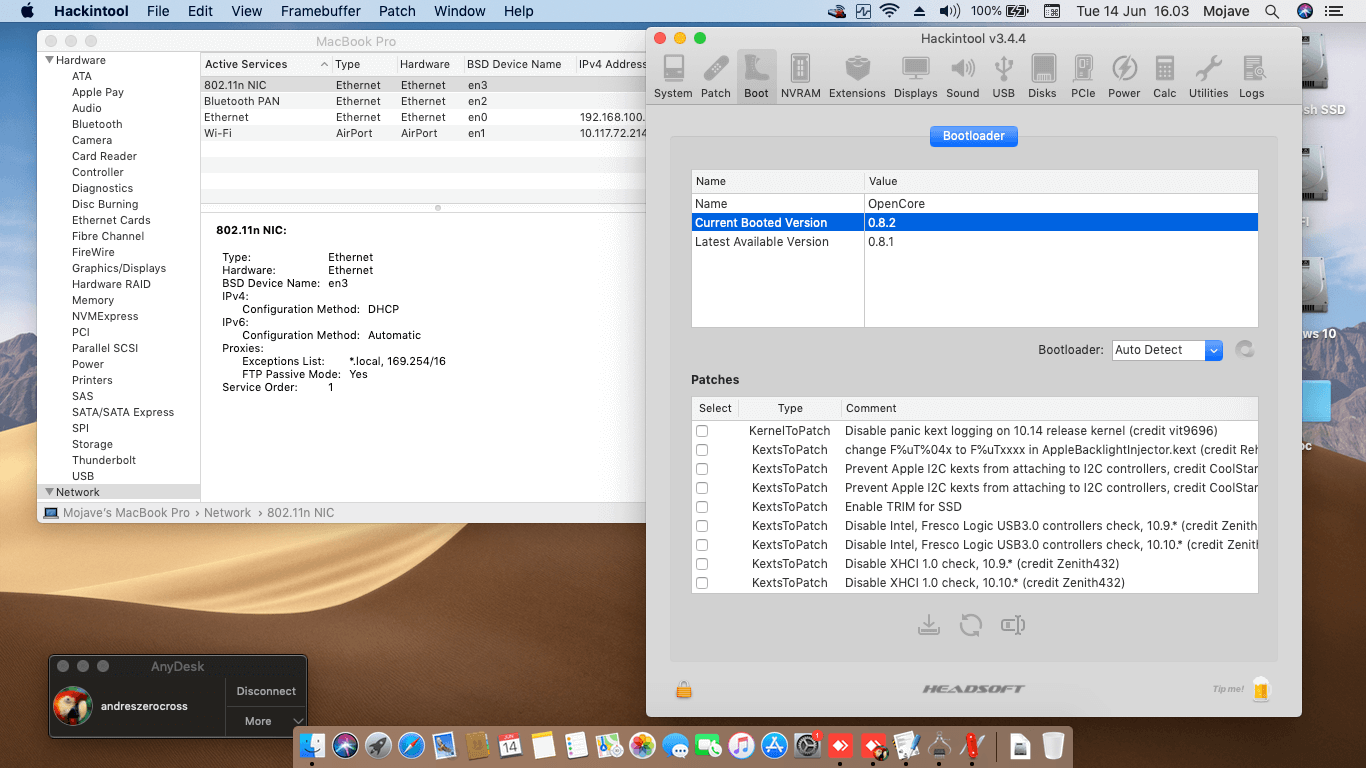This screenshot has height=768, width=1366.
Task: Switch to the Displays section
Action: [916, 76]
